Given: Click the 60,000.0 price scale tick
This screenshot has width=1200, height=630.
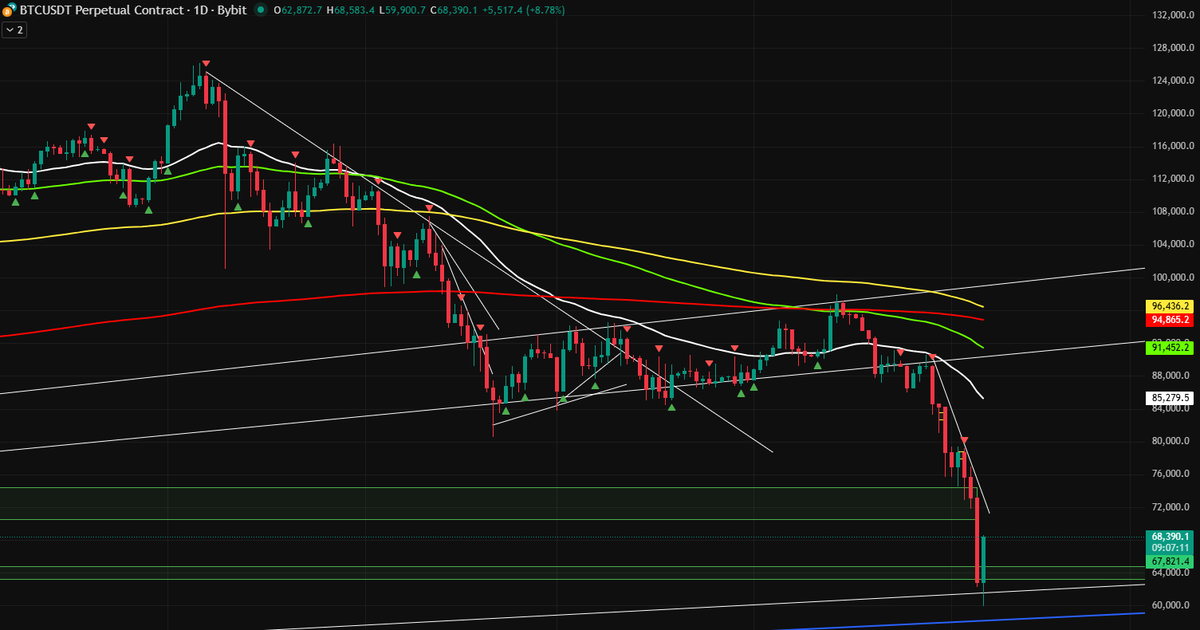Looking at the screenshot, I should [1172, 605].
